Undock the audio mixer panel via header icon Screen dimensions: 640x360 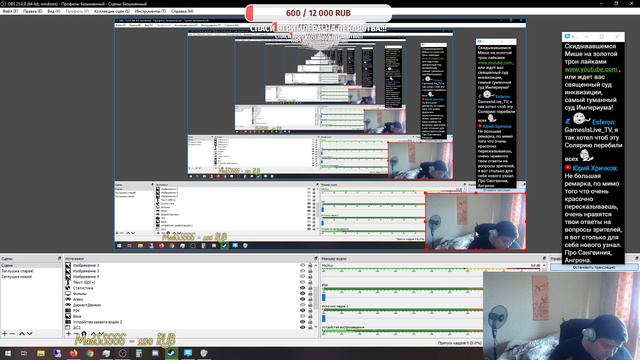point(544,258)
